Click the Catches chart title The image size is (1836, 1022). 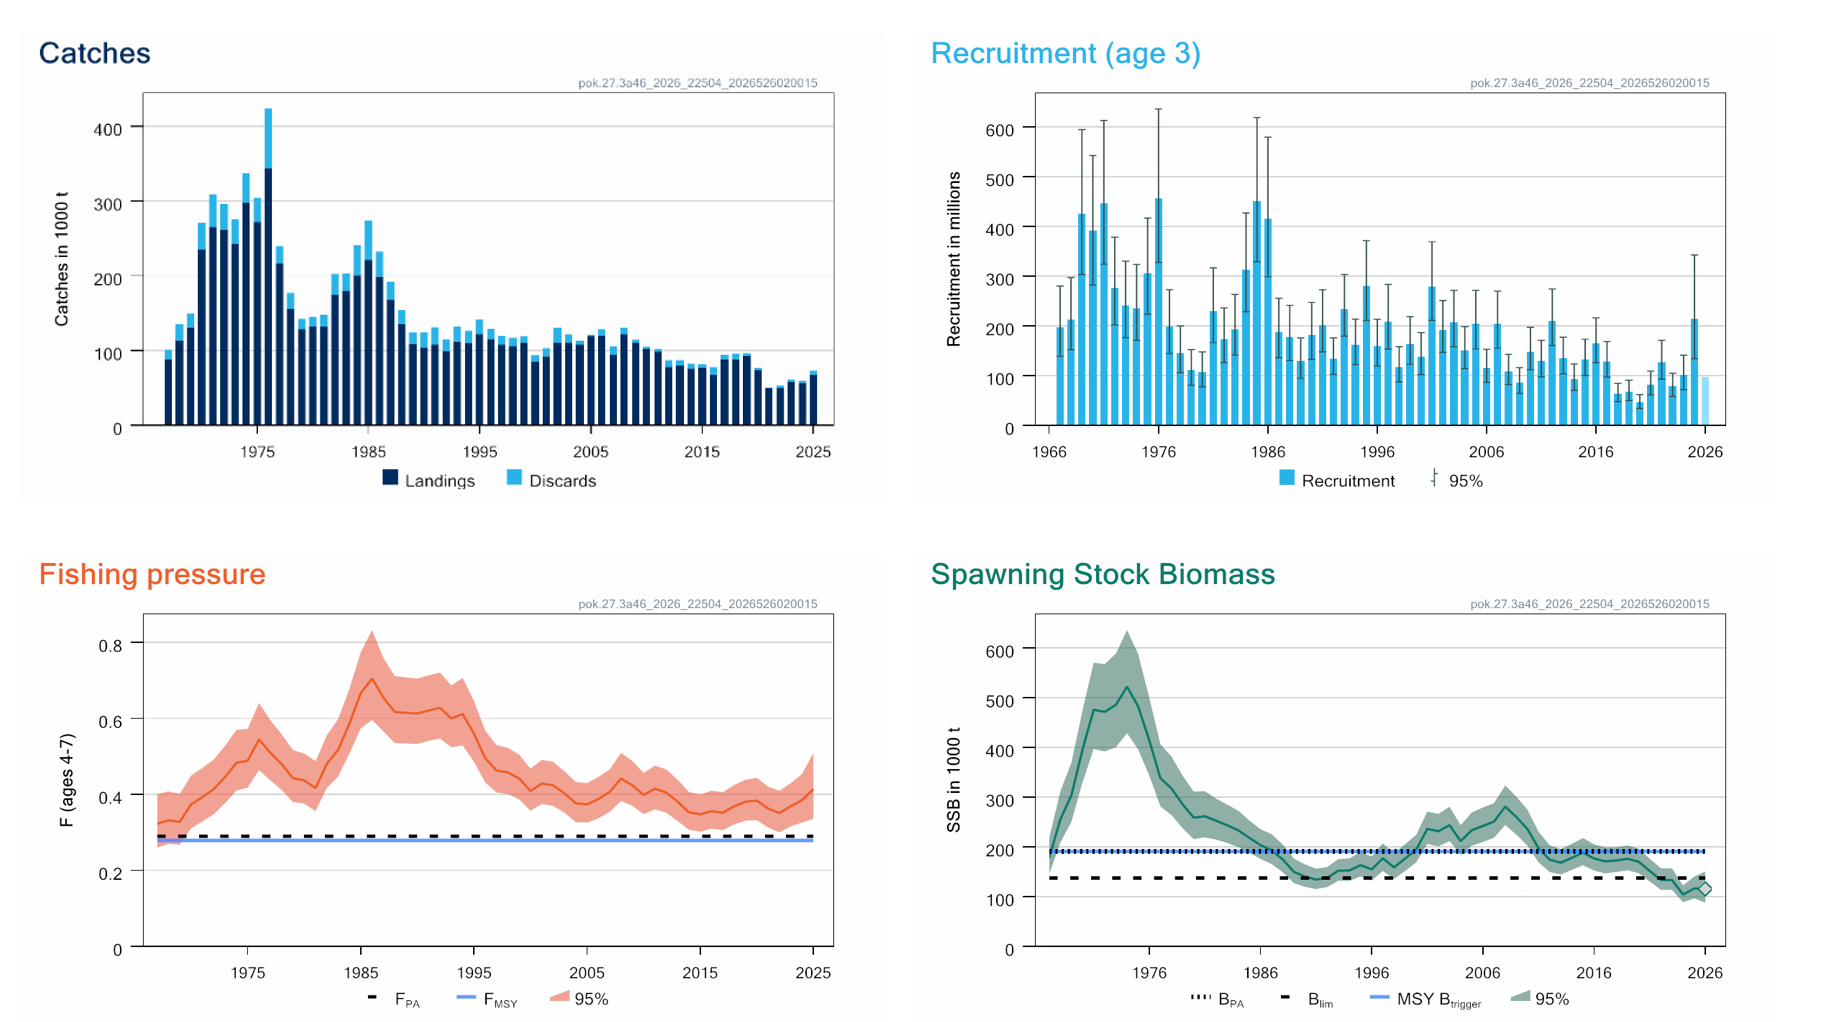coord(94,53)
